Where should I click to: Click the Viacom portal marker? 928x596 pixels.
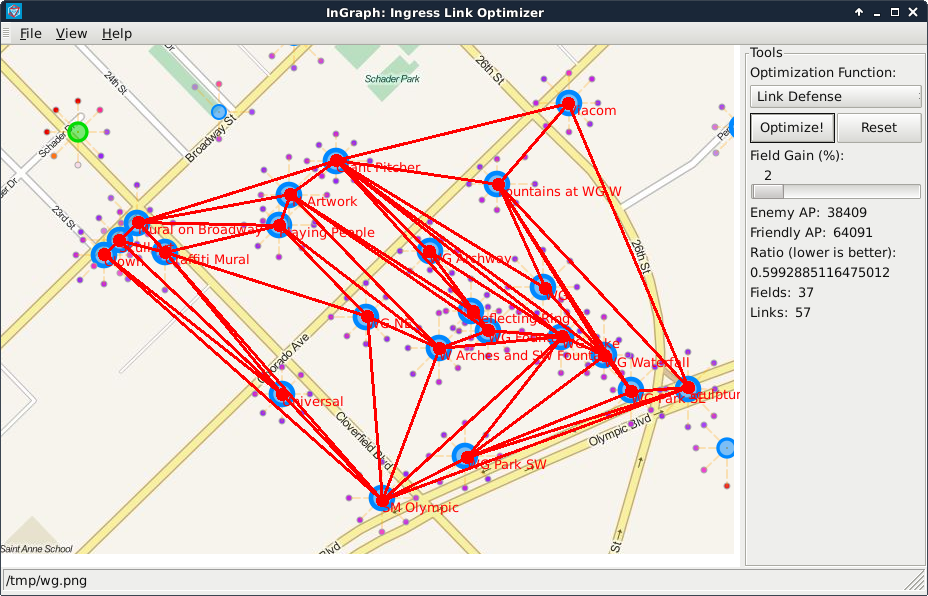pyautogui.click(x=569, y=104)
